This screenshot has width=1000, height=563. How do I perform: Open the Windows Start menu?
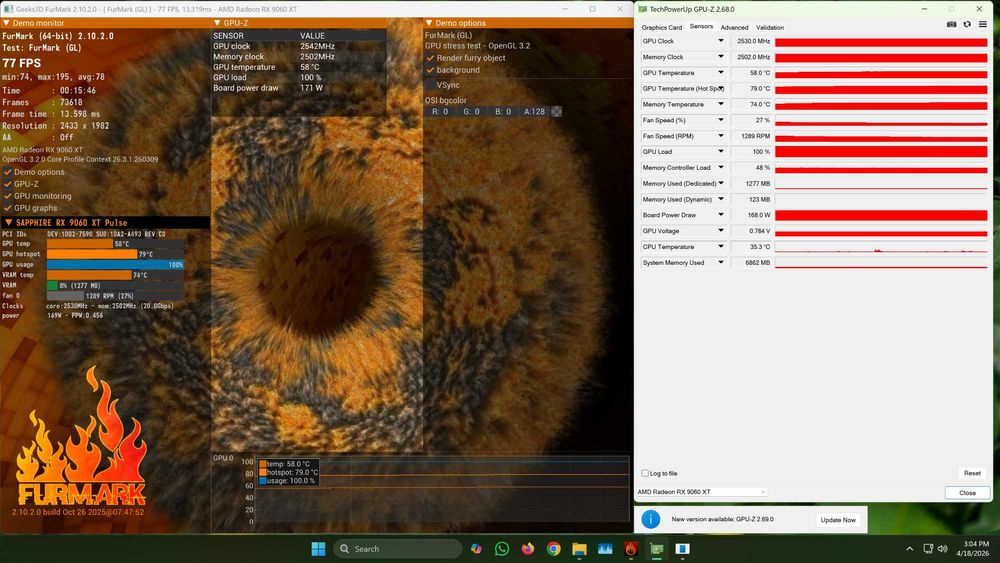(x=318, y=548)
